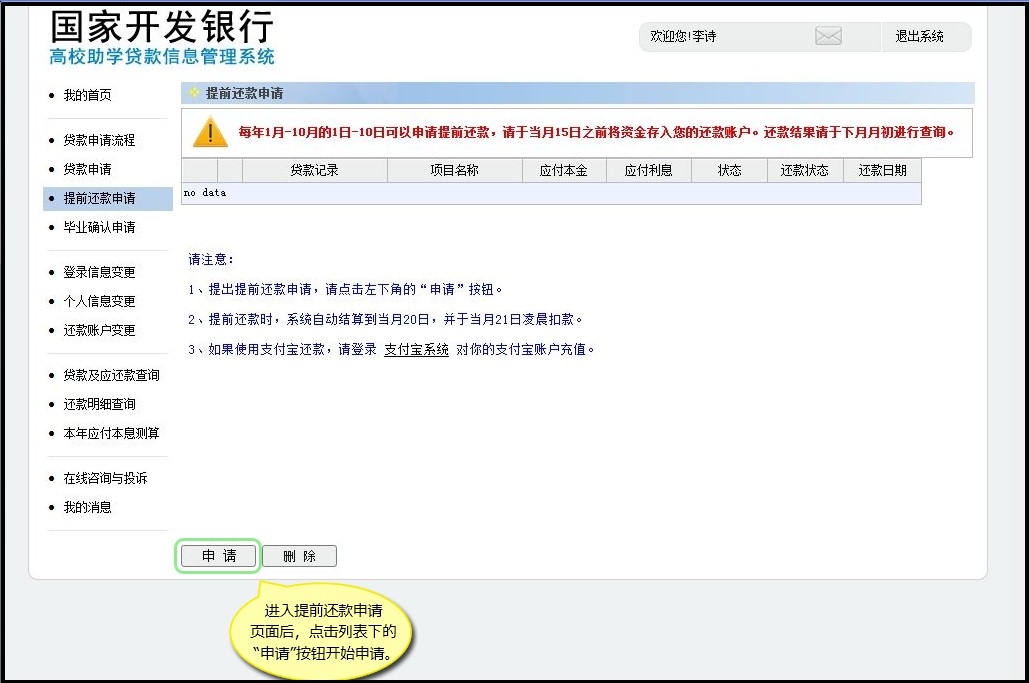Open the 支付宝系统 link
Screen dimensions: 1029x683
(x=416, y=350)
